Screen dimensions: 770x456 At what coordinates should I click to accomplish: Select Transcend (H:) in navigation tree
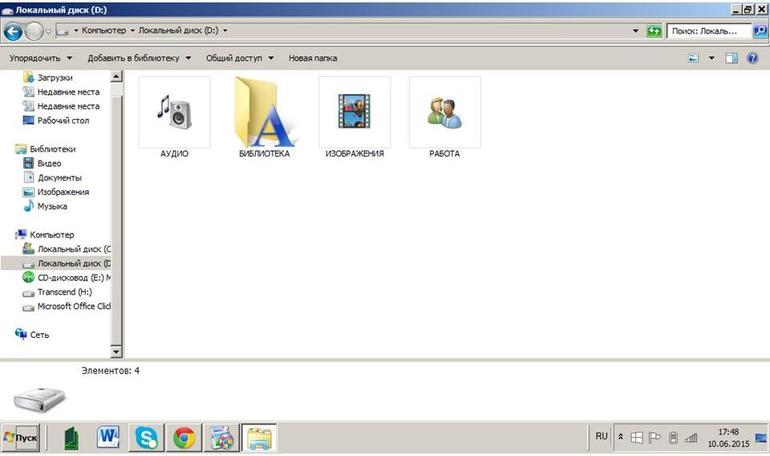[64, 292]
